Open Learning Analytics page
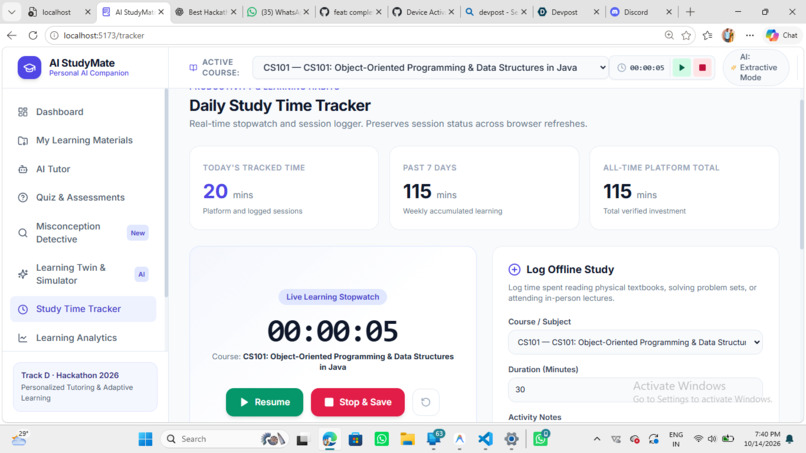 tap(76, 338)
